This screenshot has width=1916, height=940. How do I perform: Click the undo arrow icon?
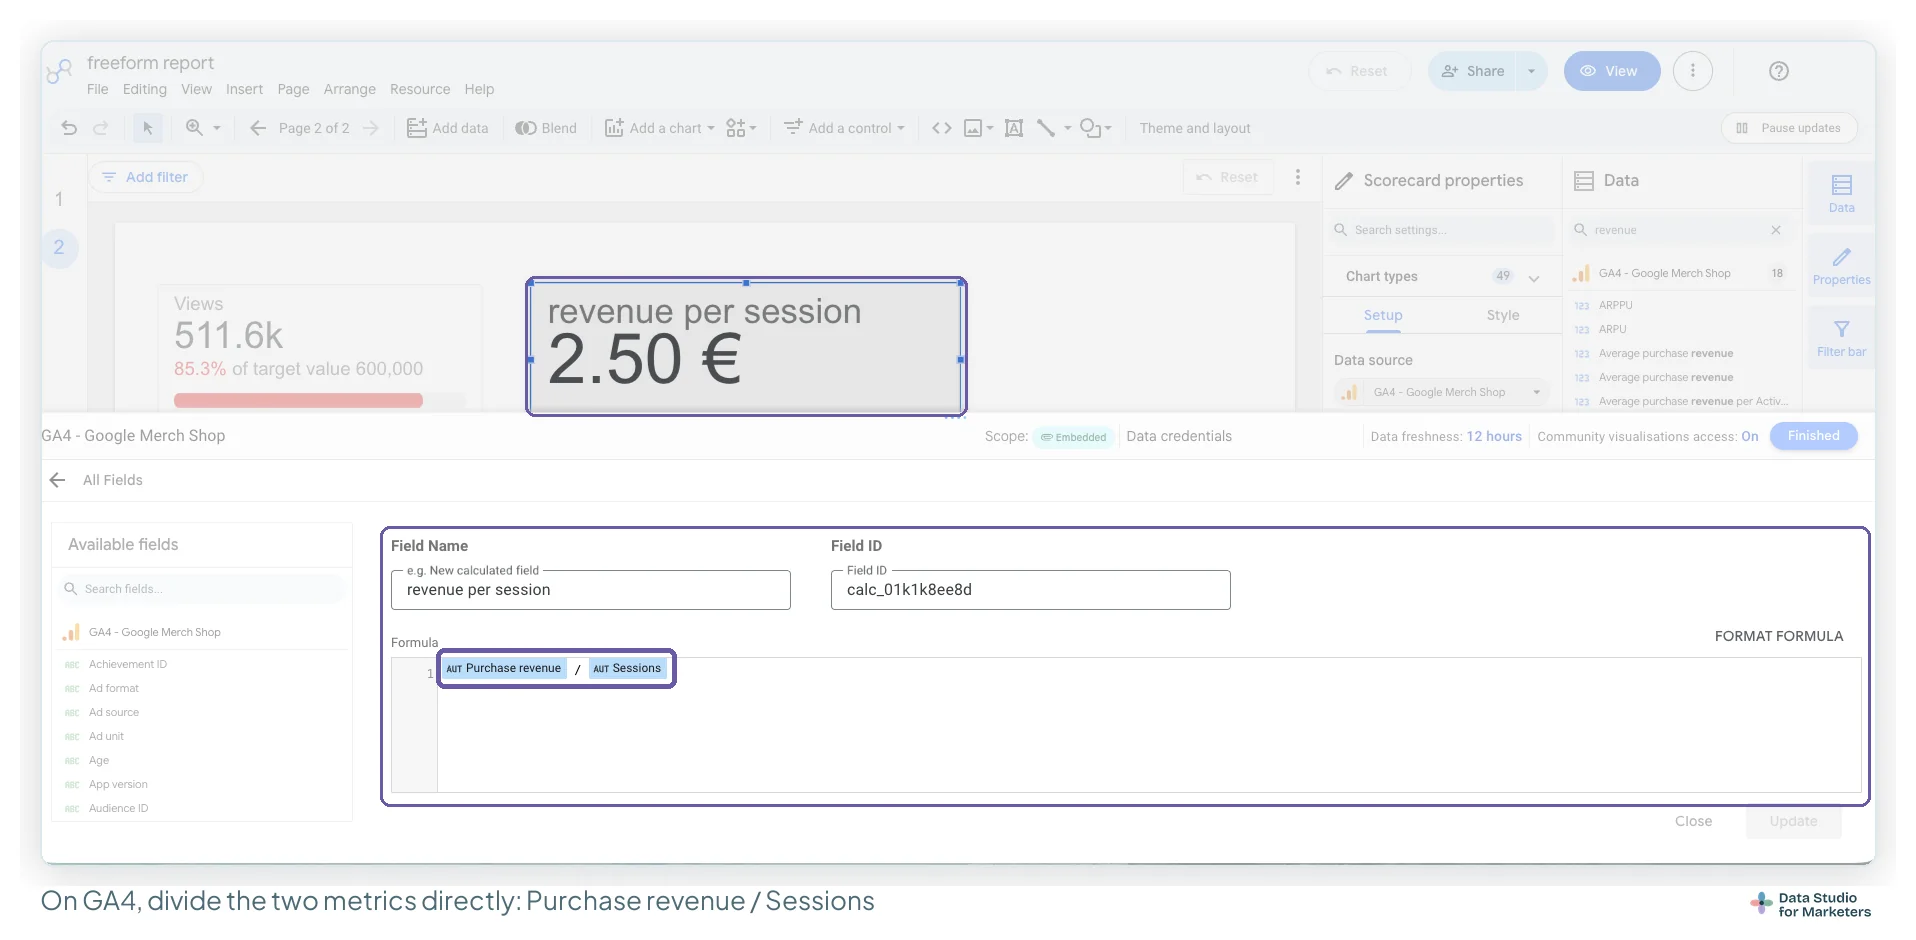point(69,128)
